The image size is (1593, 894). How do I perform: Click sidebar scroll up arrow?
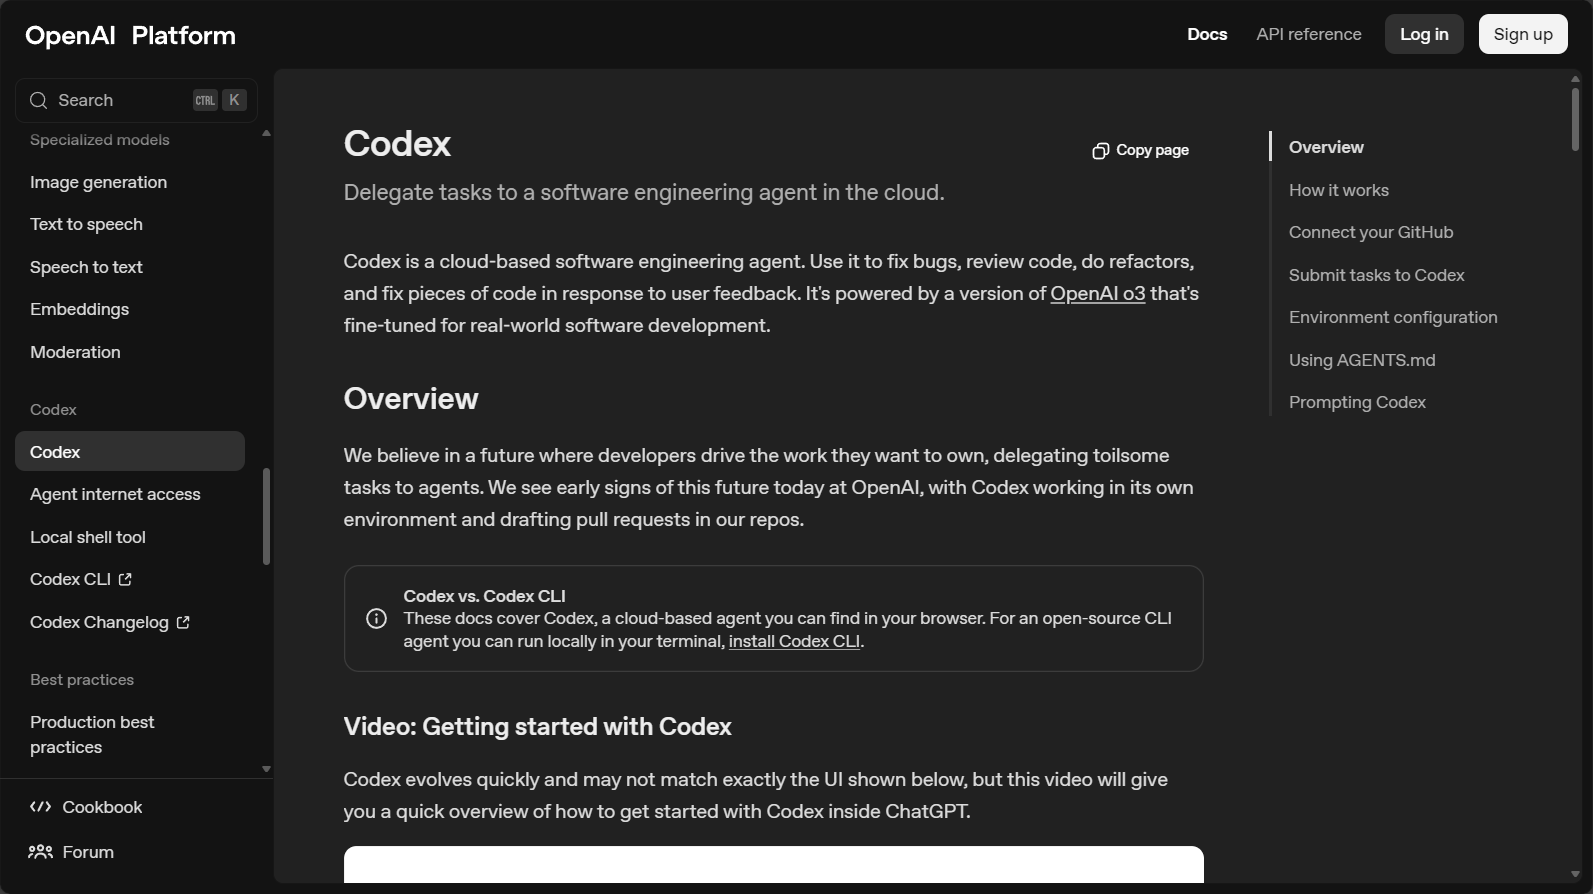coord(266,133)
